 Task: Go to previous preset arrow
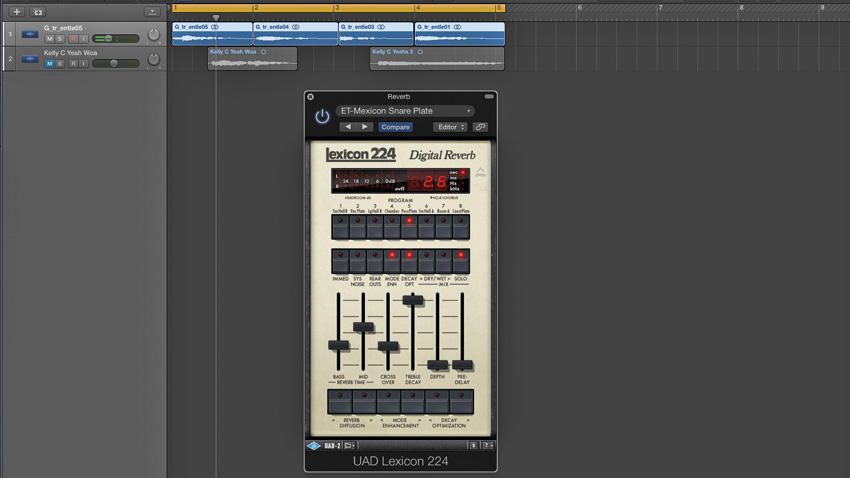point(348,127)
